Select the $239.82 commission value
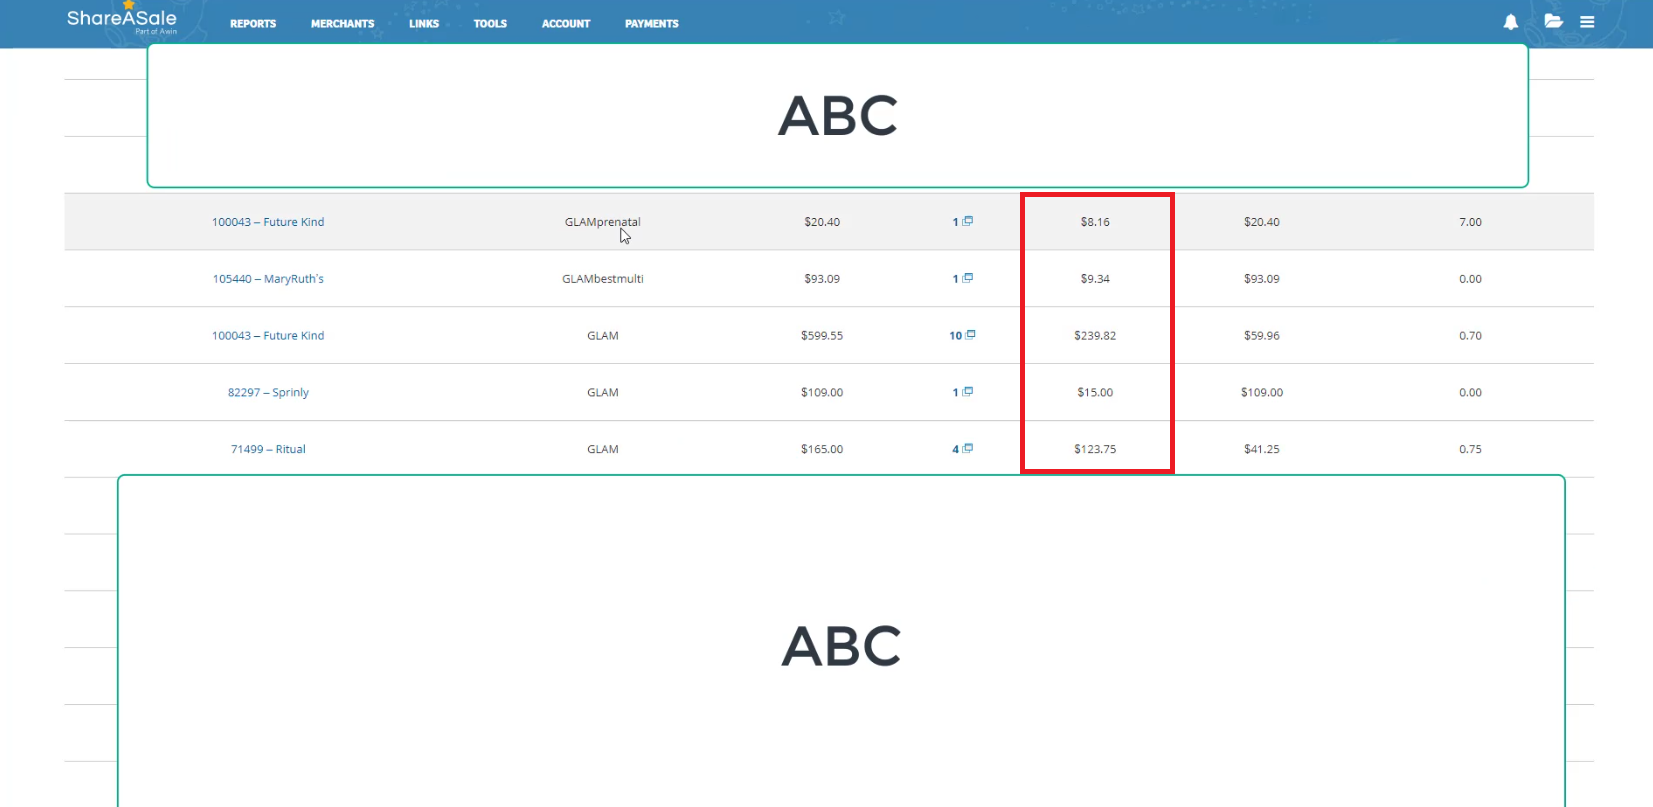The image size is (1653, 807). [x=1095, y=336]
